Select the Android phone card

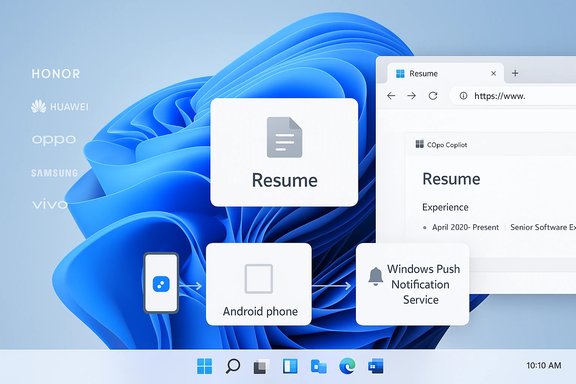(x=259, y=284)
